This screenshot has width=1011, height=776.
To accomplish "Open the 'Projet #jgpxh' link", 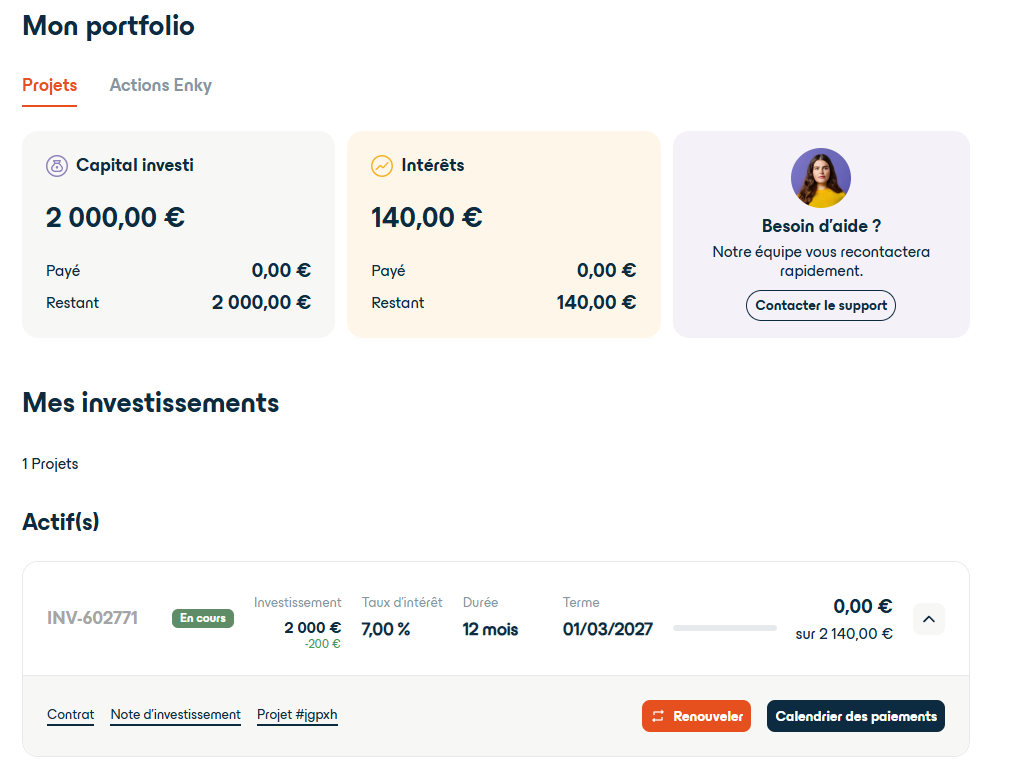I will pyautogui.click(x=297, y=714).
